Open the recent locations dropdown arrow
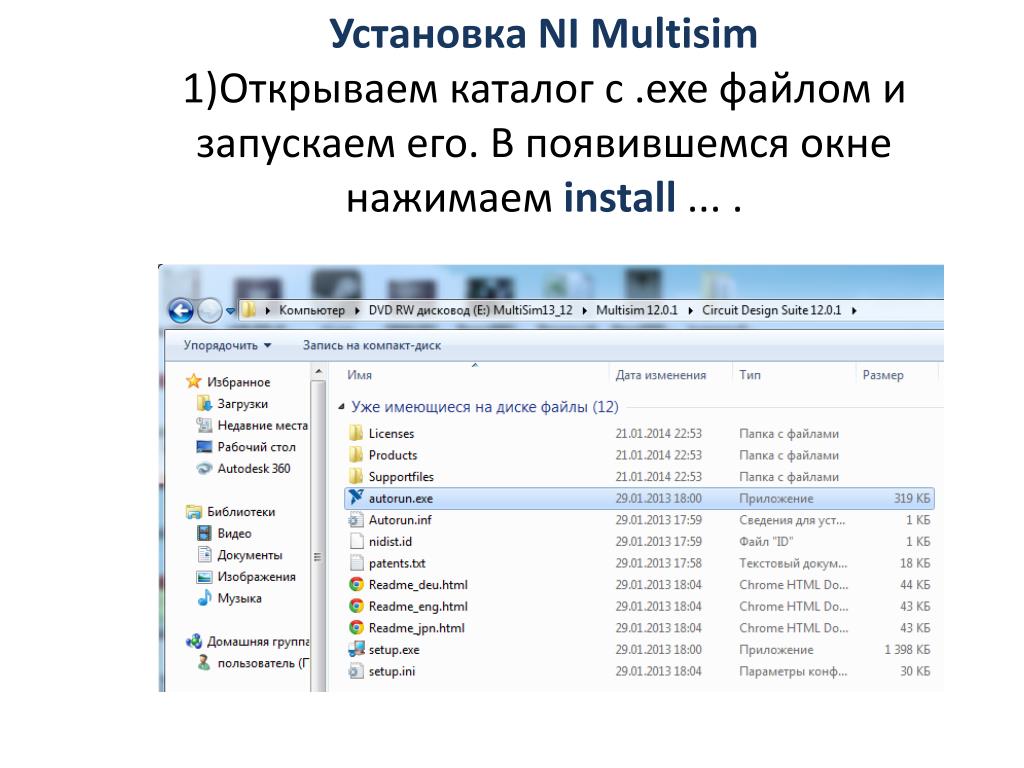This screenshot has width=1024, height=768. (230, 312)
